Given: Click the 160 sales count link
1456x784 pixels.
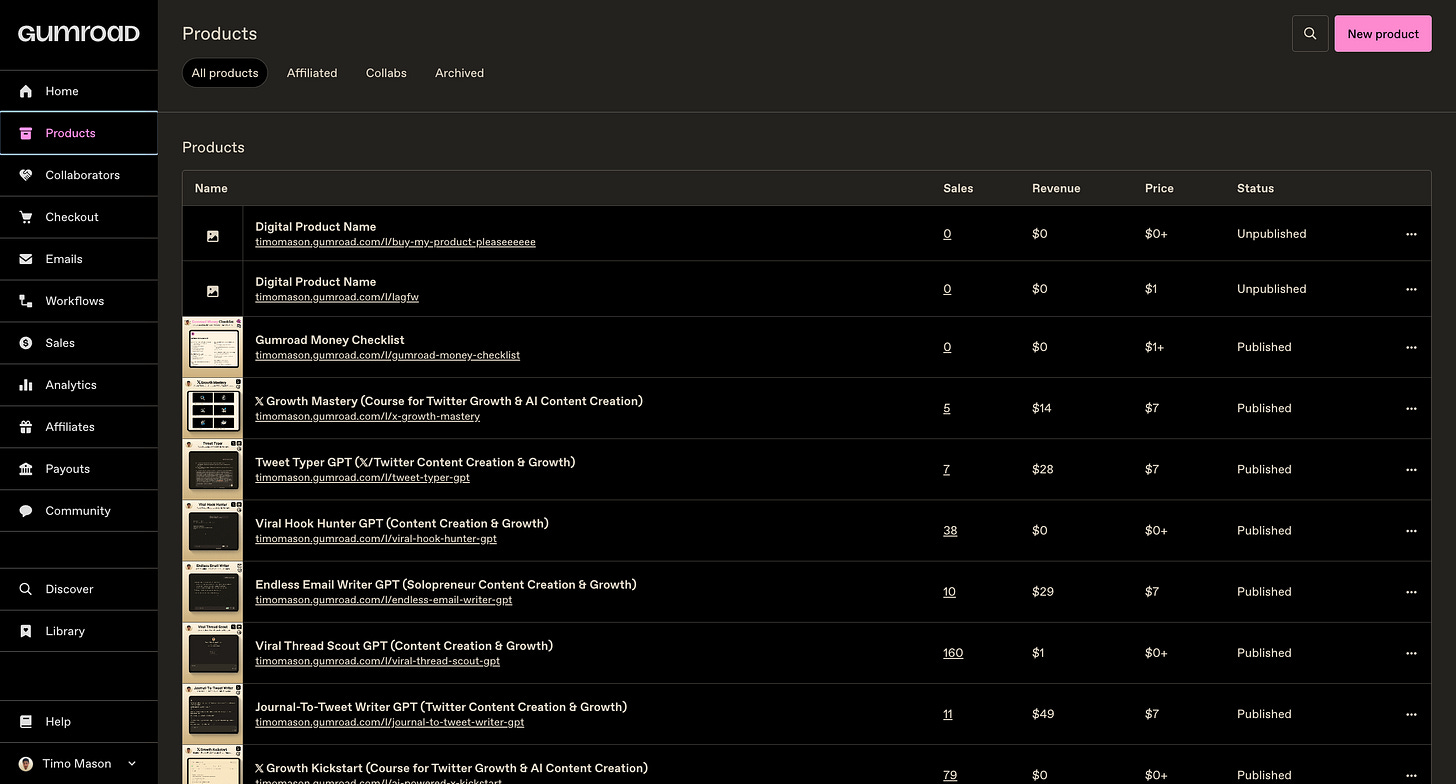Looking at the screenshot, I should coord(953,653).
